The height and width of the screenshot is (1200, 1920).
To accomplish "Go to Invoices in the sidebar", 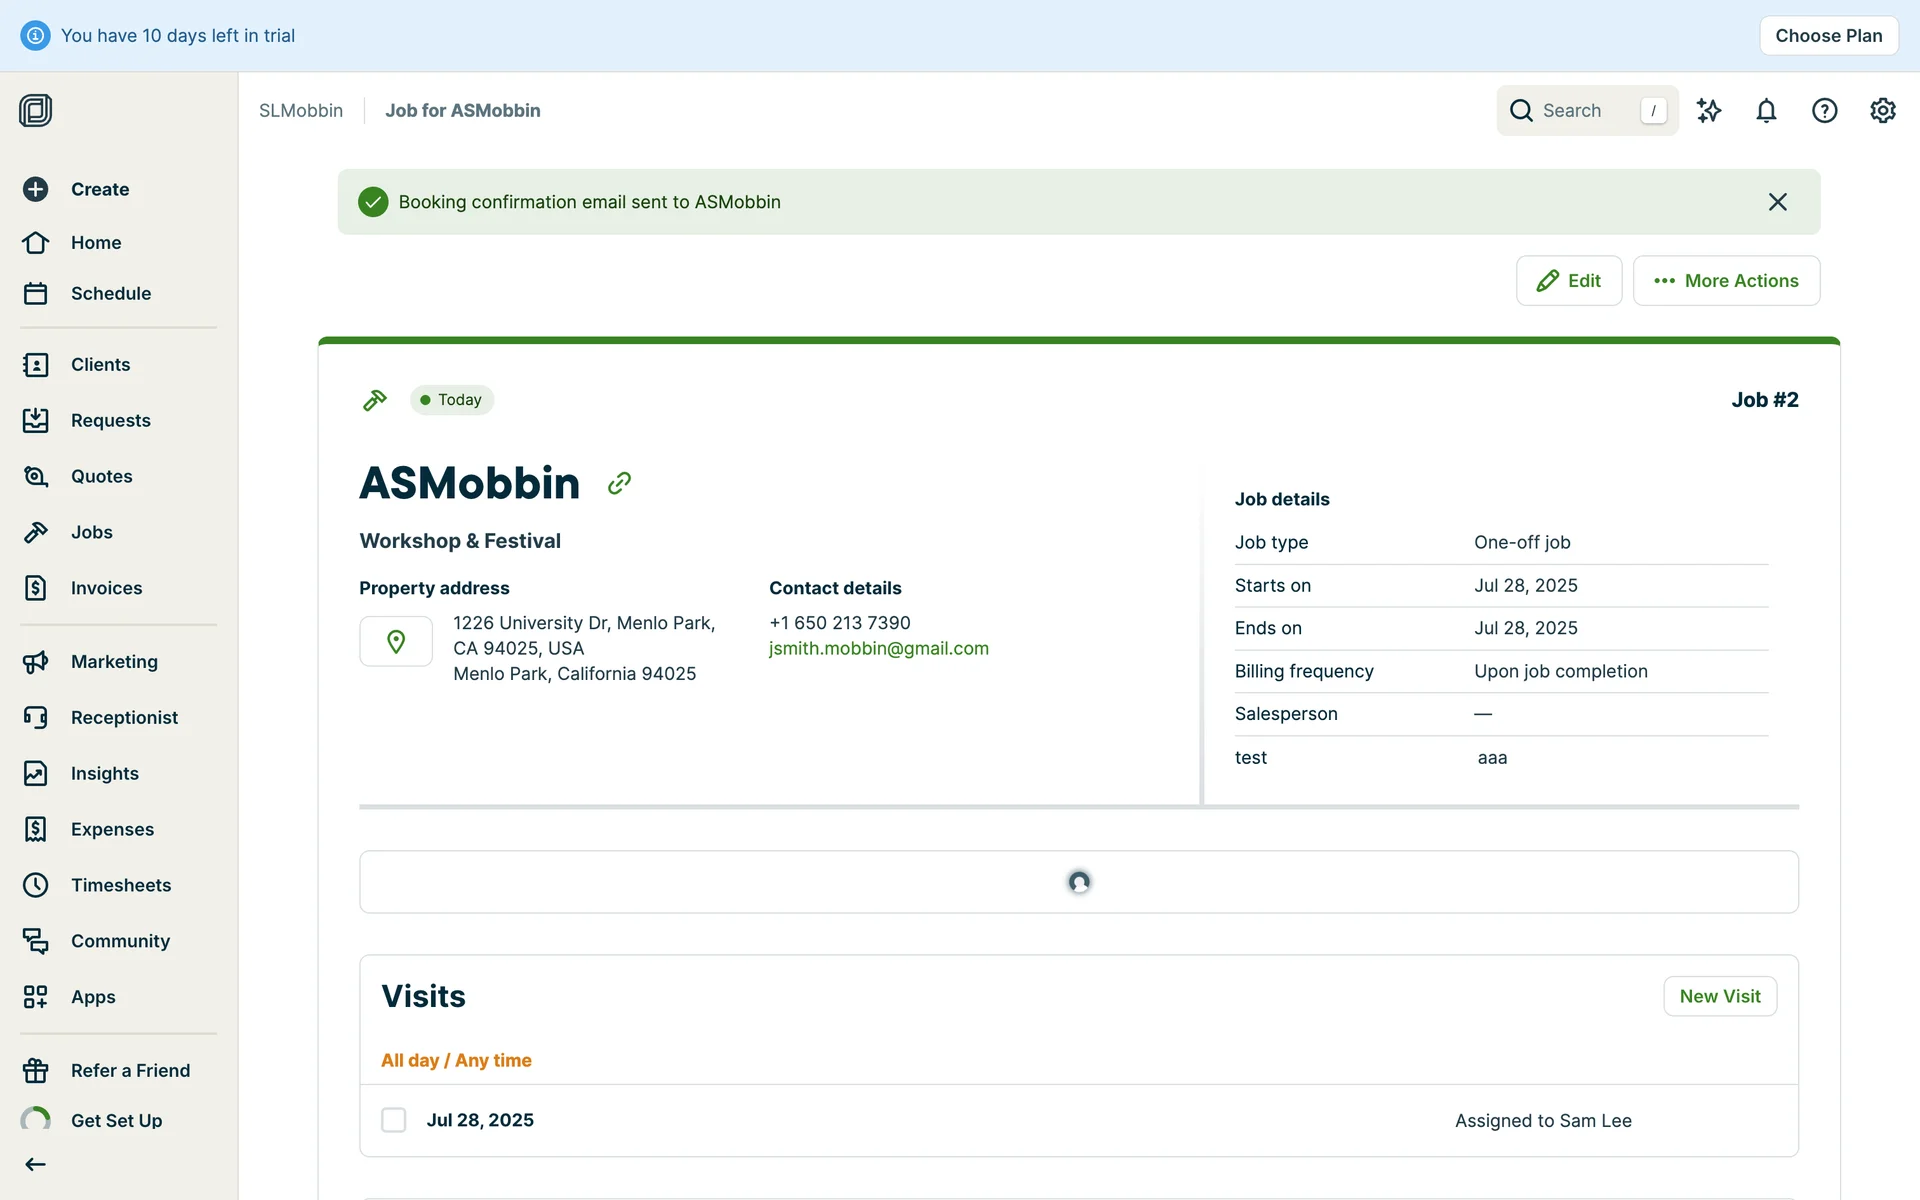I will (106, 588).
